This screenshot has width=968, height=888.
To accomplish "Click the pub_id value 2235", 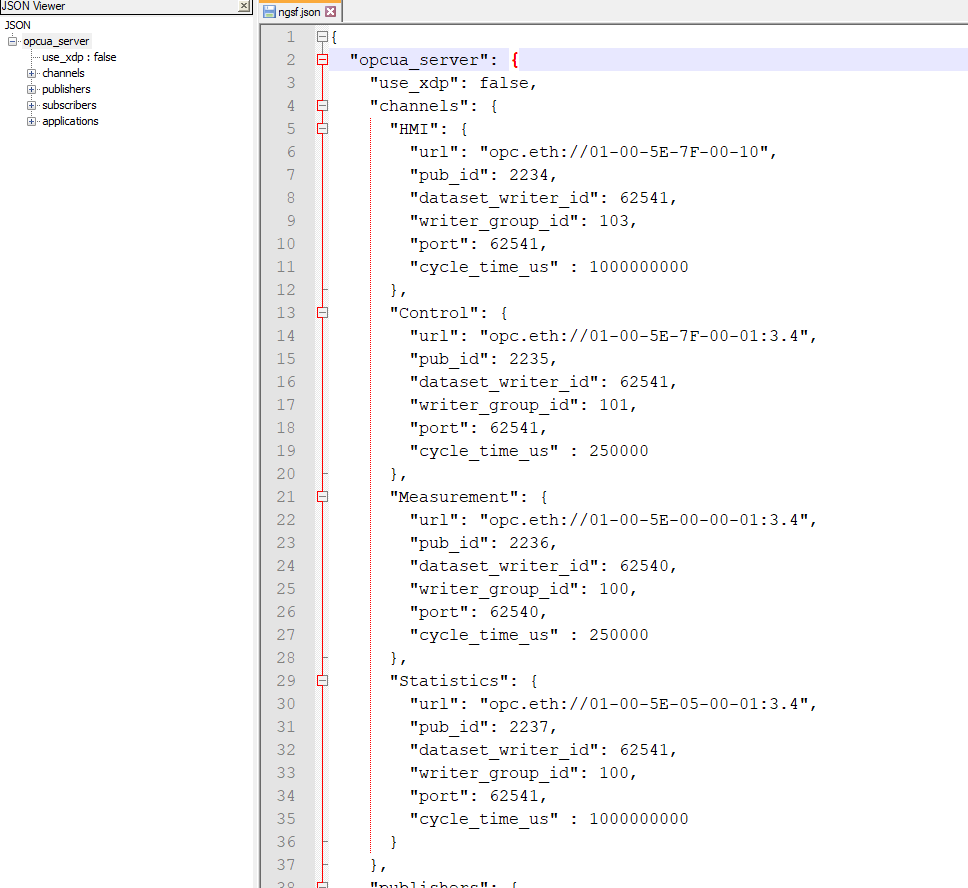I will [528, 359].
